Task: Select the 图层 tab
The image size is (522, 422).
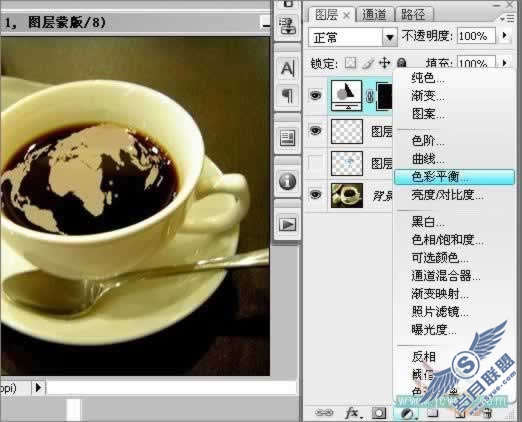Action: 327,15
